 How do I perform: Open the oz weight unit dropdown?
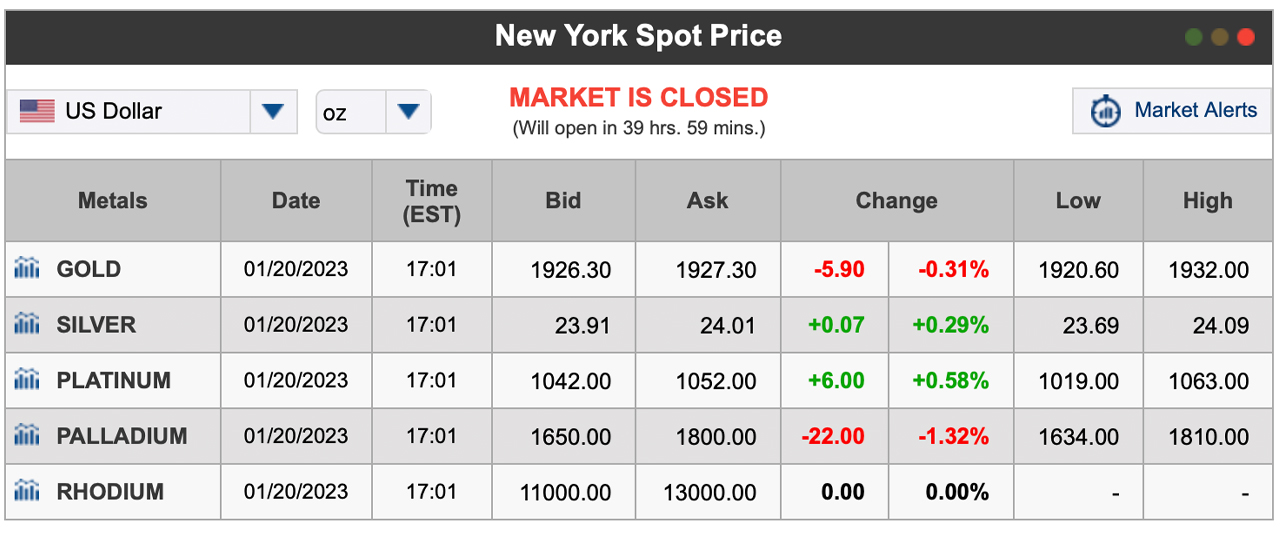pyautogui.click(x=373, y=111)
